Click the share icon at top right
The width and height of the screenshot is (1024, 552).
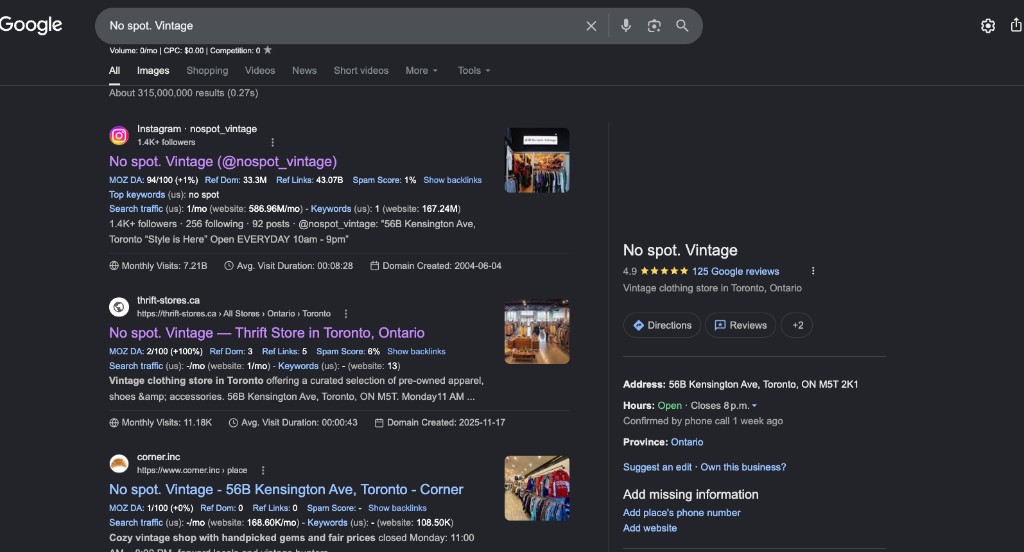[x=1016, y=25]
